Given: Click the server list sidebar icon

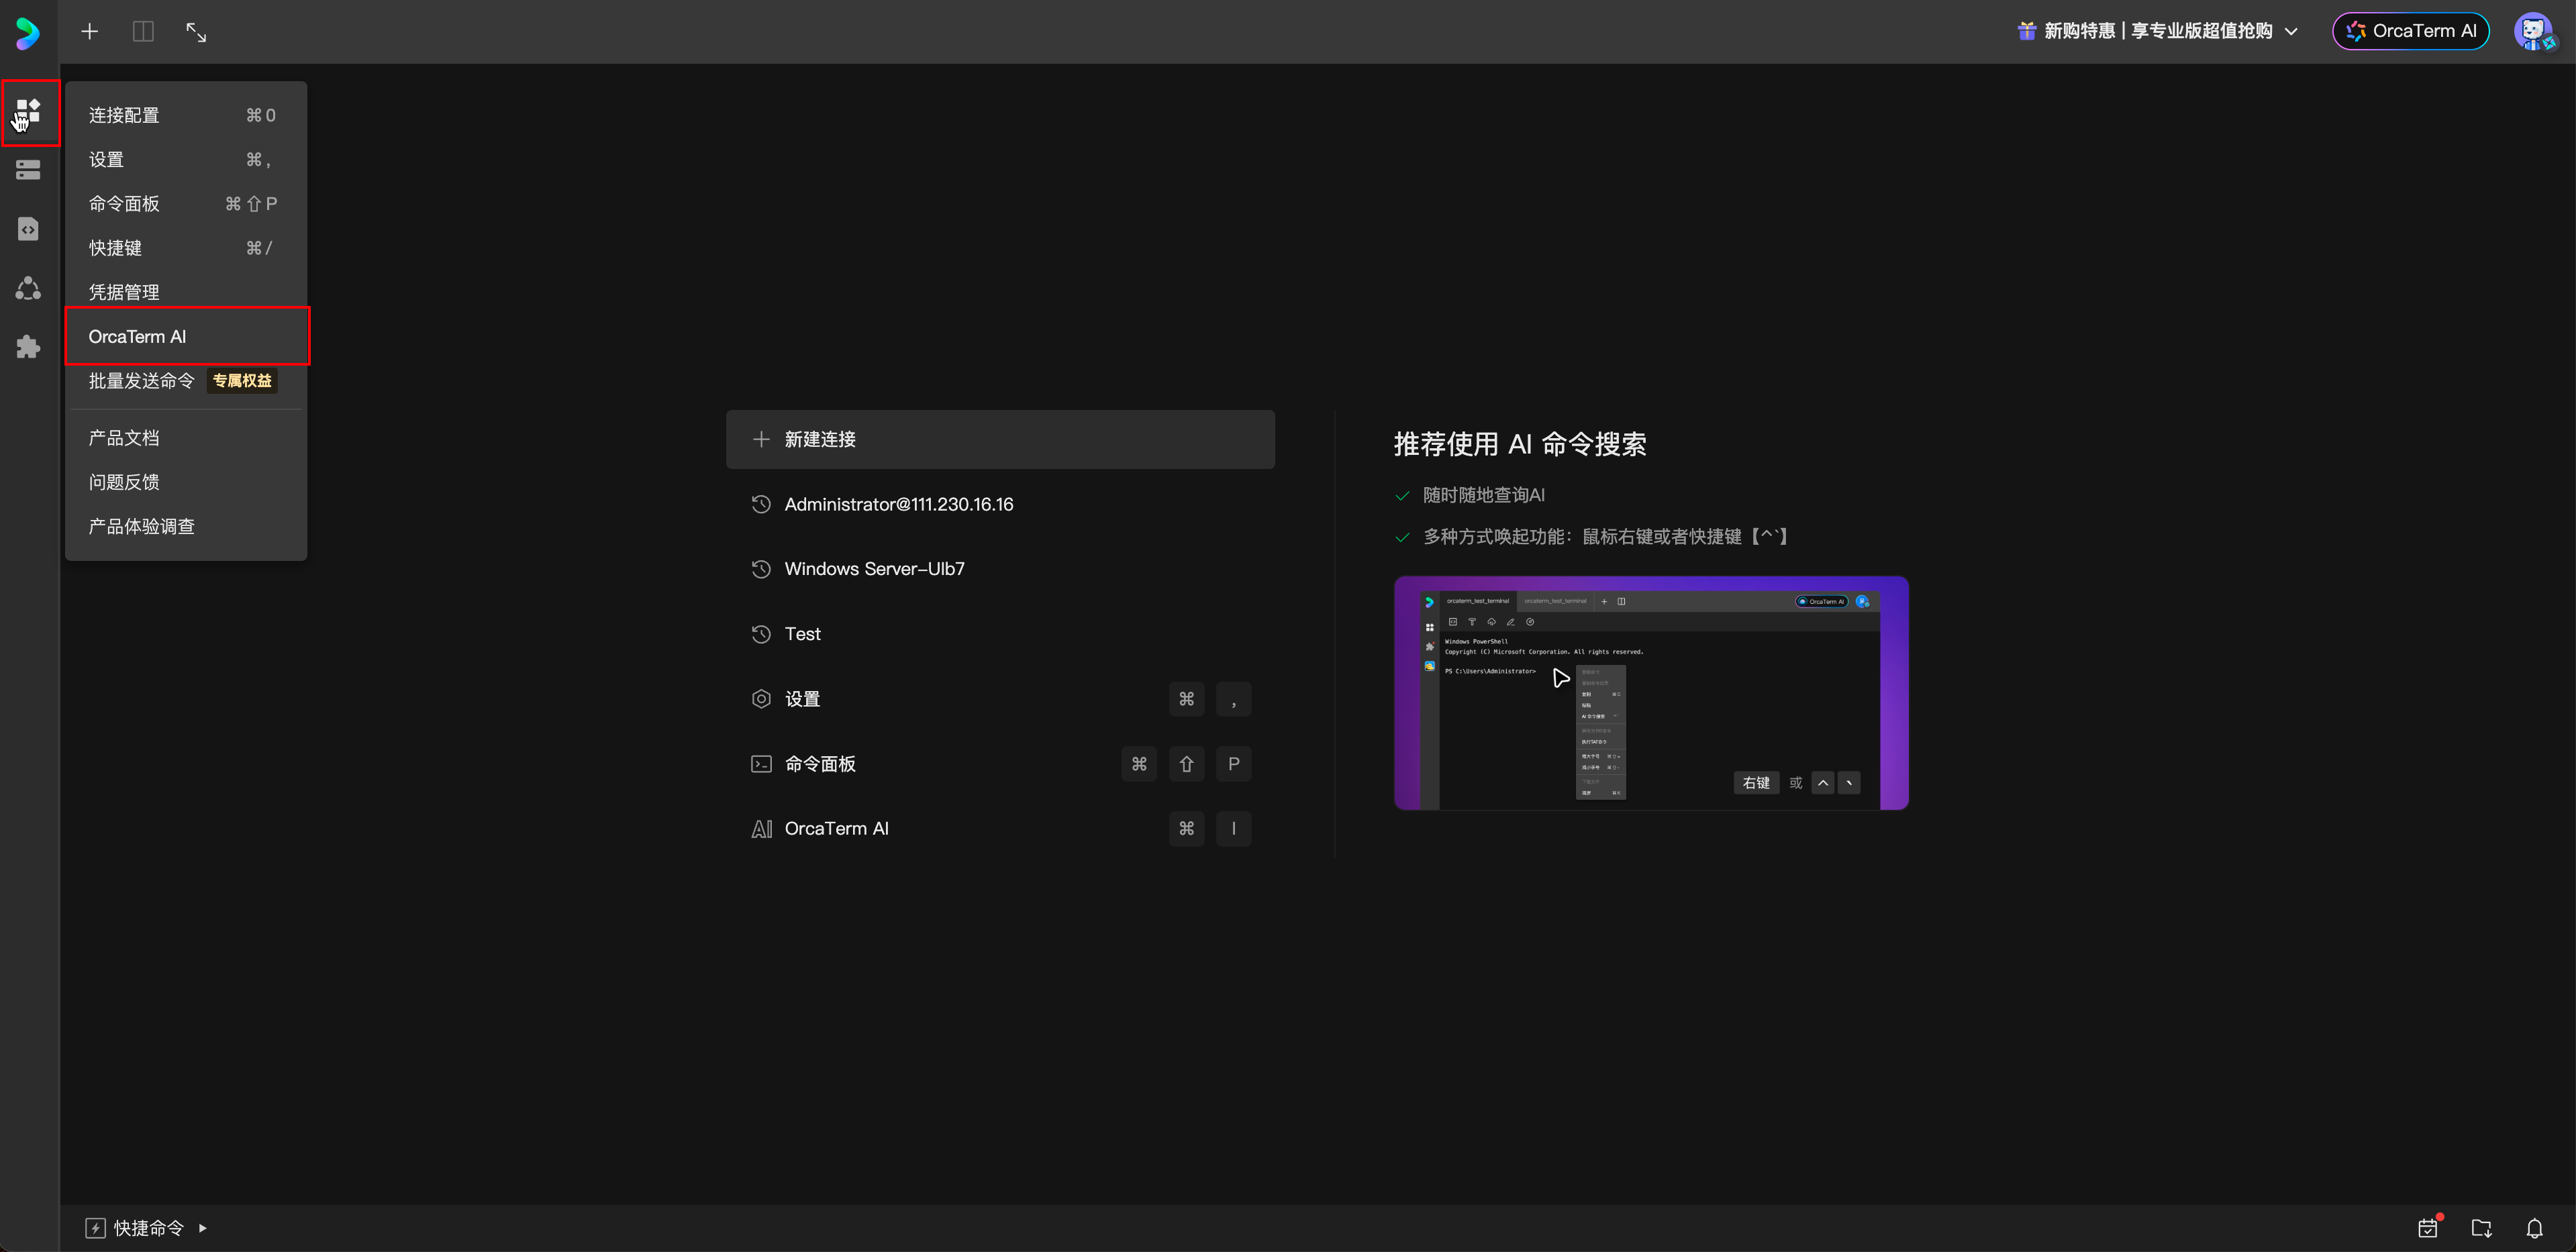Looking at the screenshot, I should coord(28,170).
